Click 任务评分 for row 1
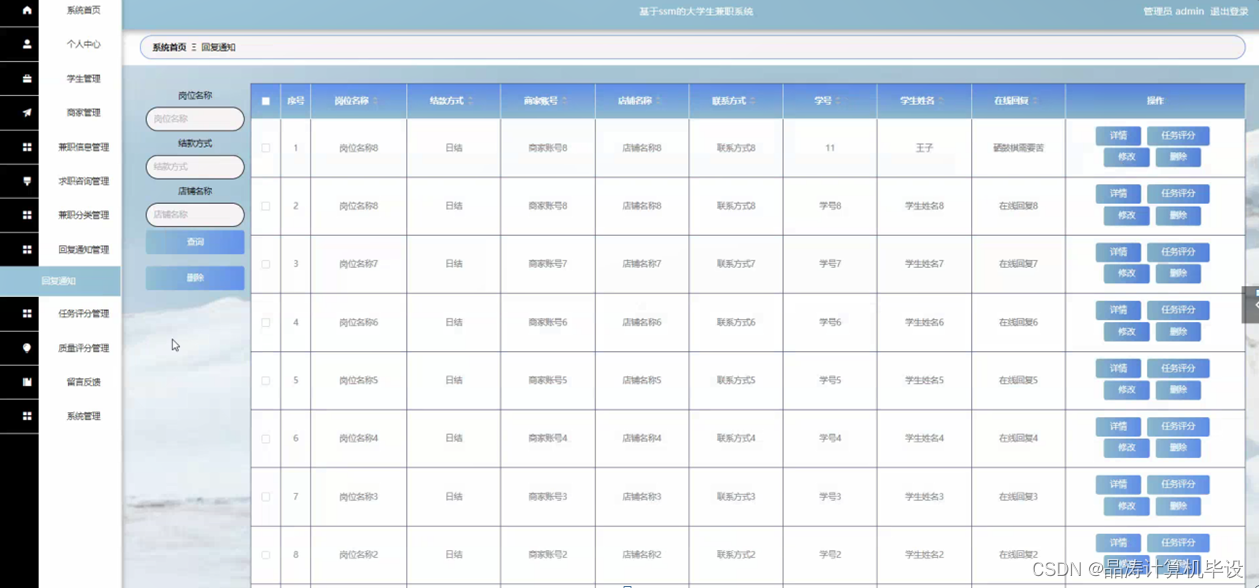The width and height of the screenshot is (1259, 588). pyautogui.click(x=1178, y=136)
